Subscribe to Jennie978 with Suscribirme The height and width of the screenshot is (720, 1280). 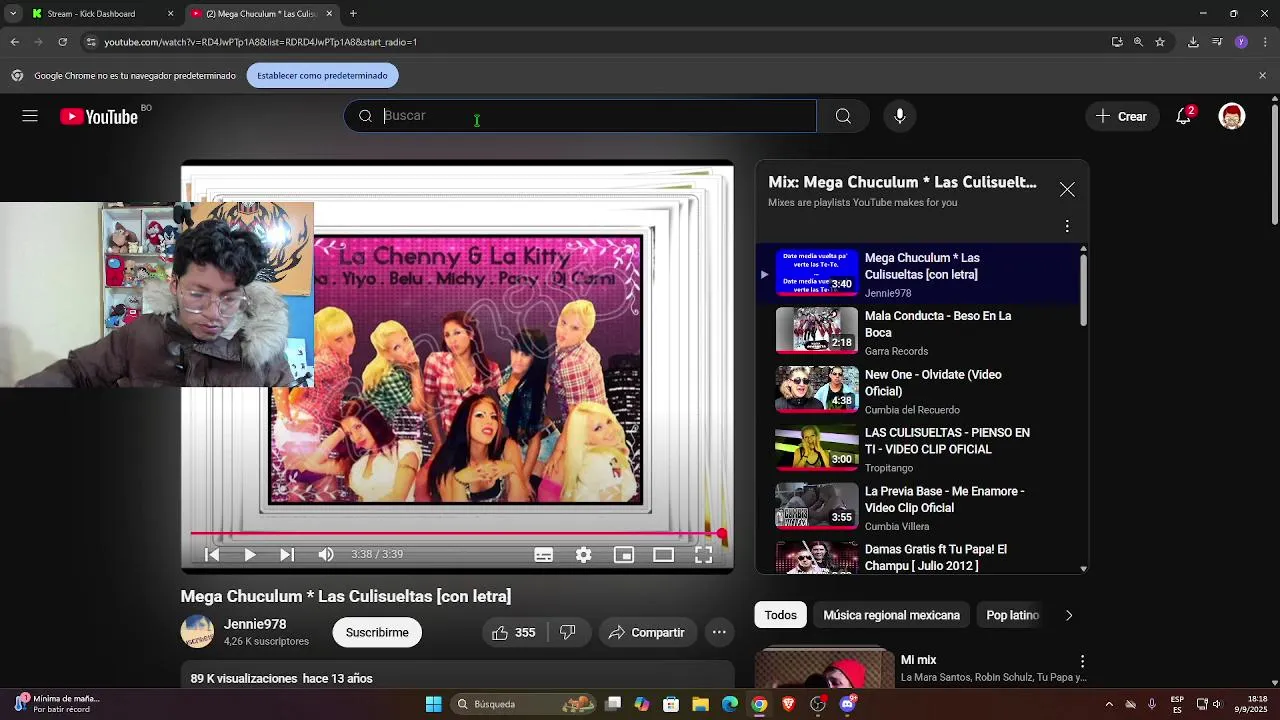[377, 632]
